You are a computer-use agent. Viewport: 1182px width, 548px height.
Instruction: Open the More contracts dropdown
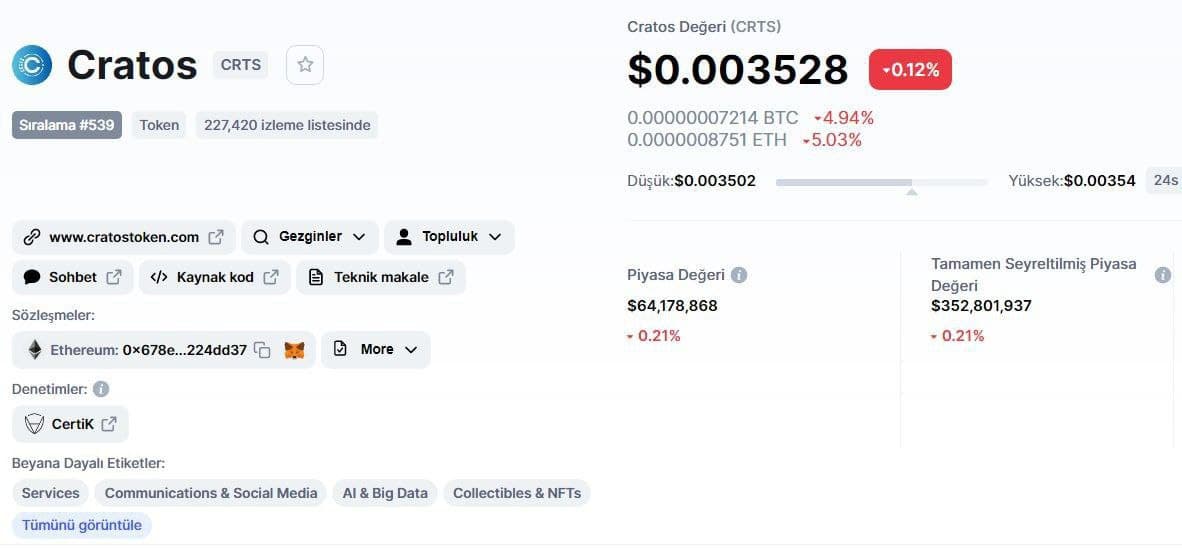tap(375, 350)
